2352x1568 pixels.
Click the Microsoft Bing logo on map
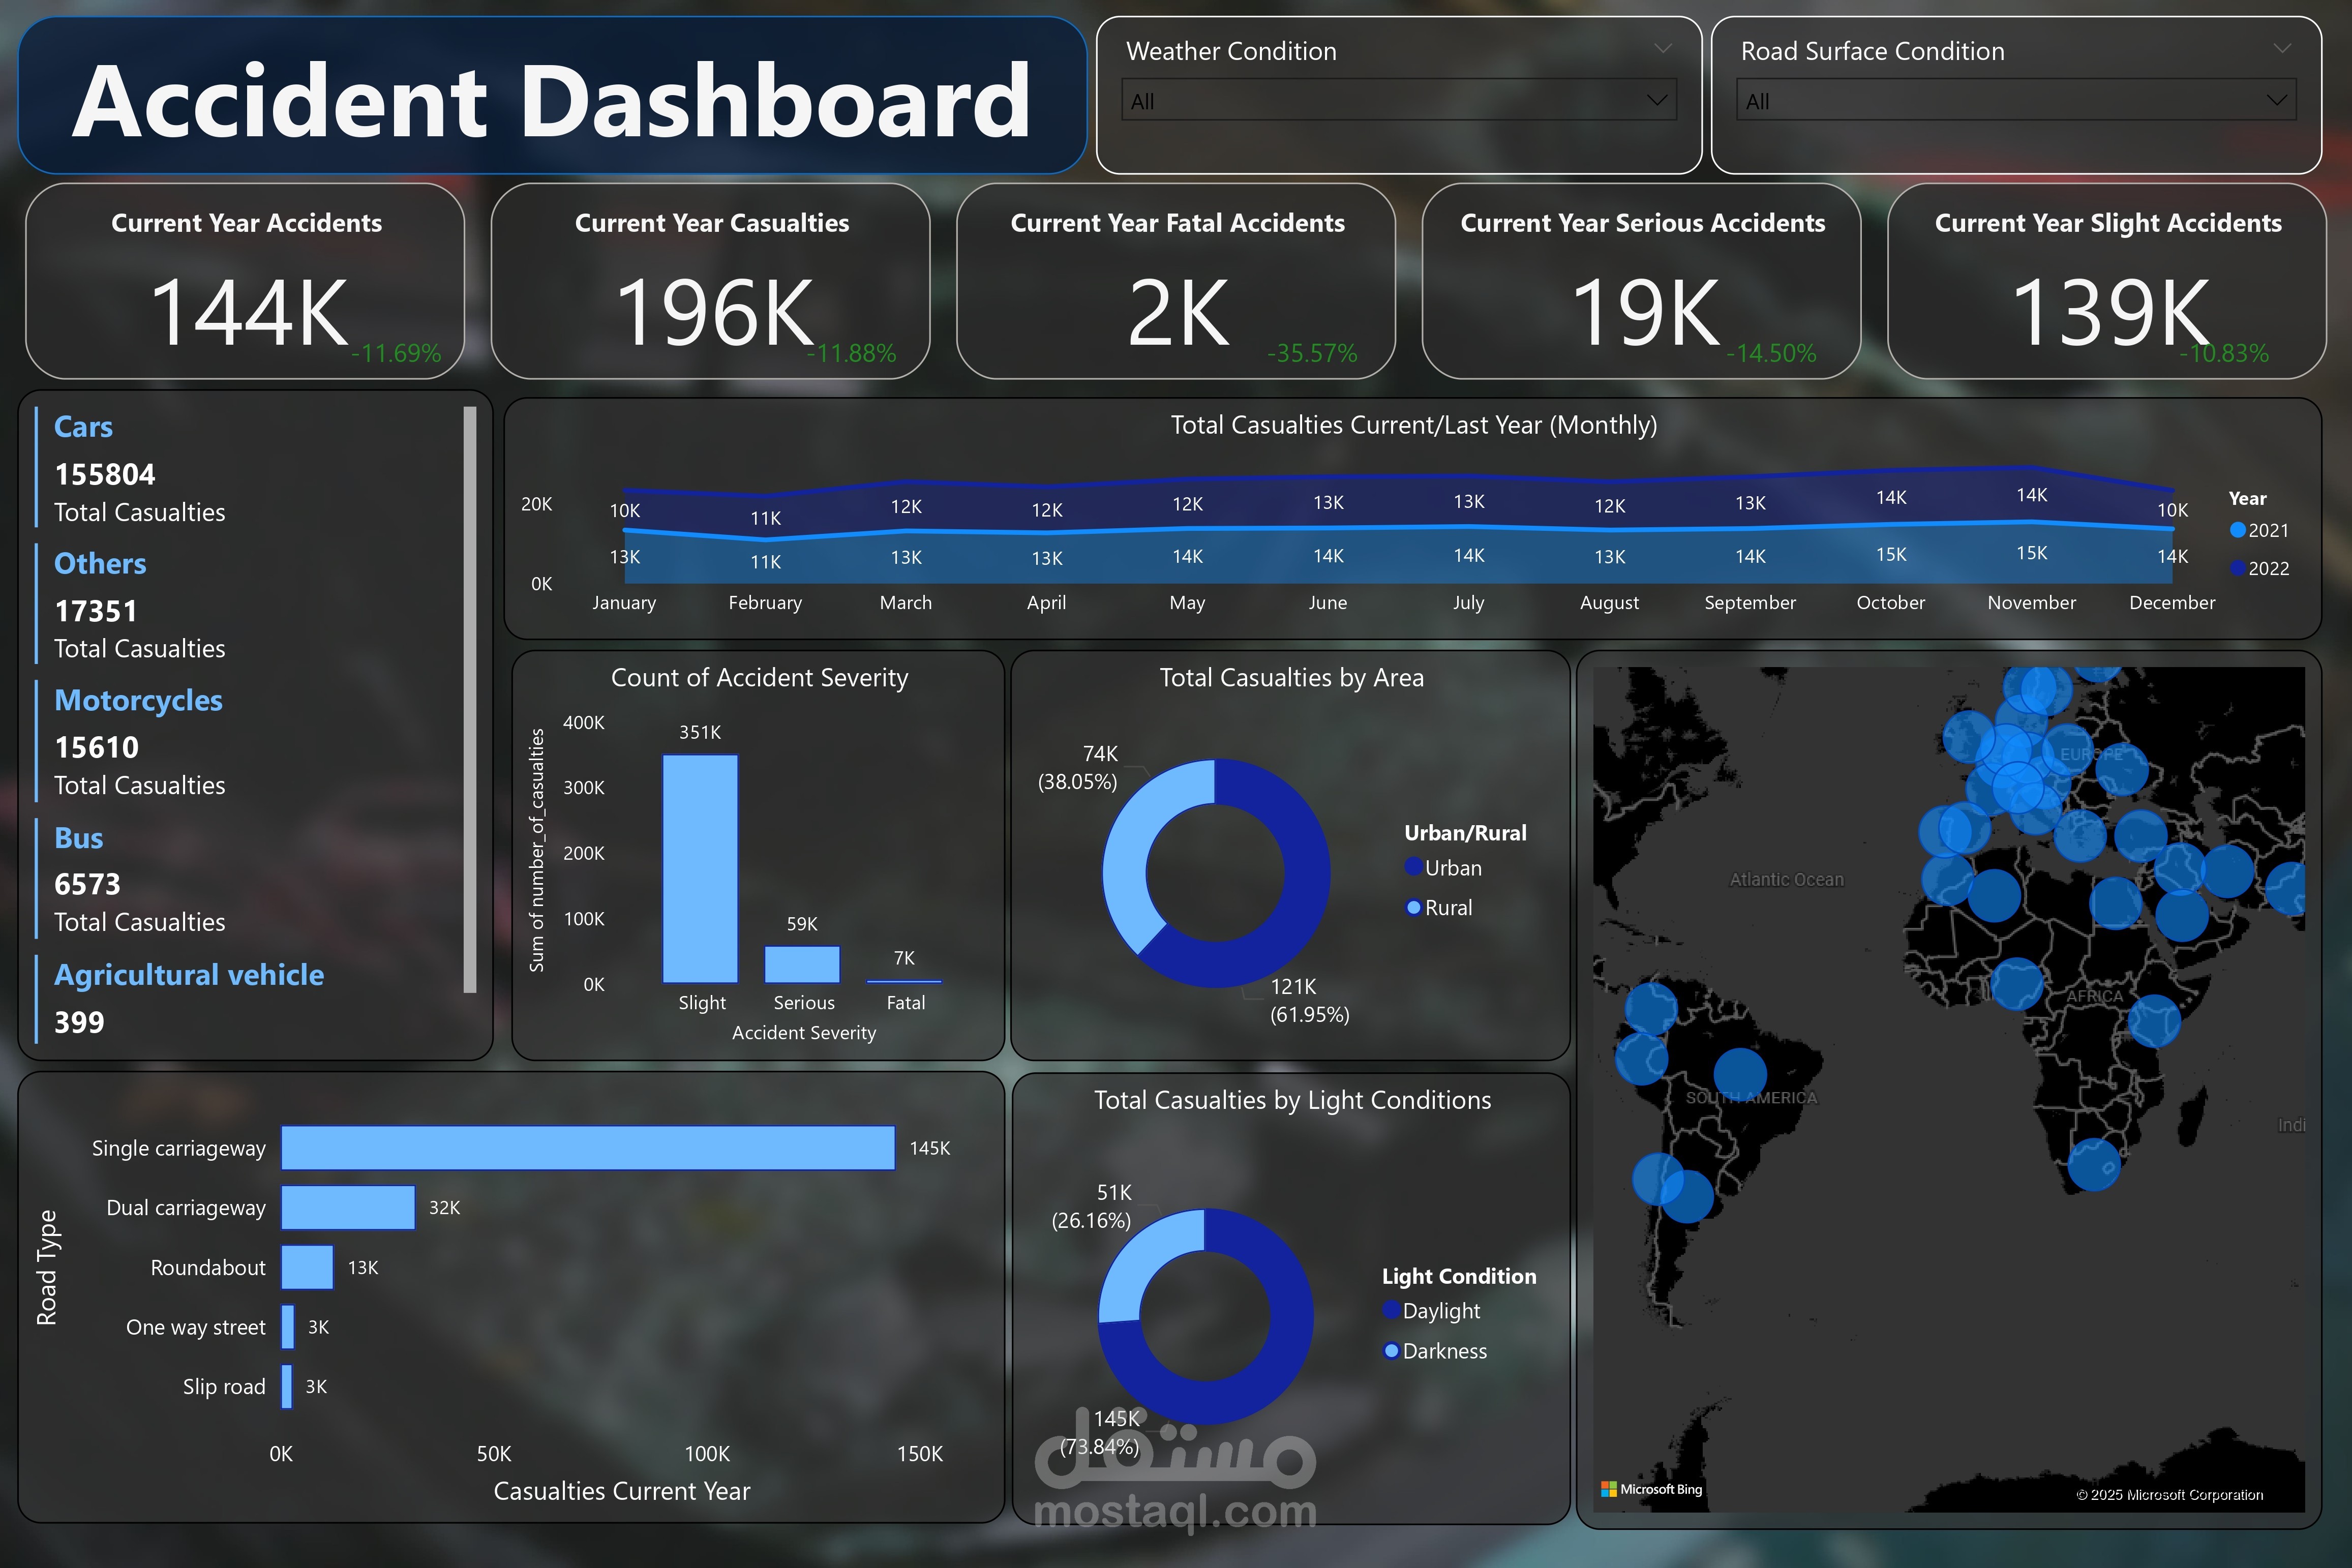pyautogui.click(x=1651, y=1489)
